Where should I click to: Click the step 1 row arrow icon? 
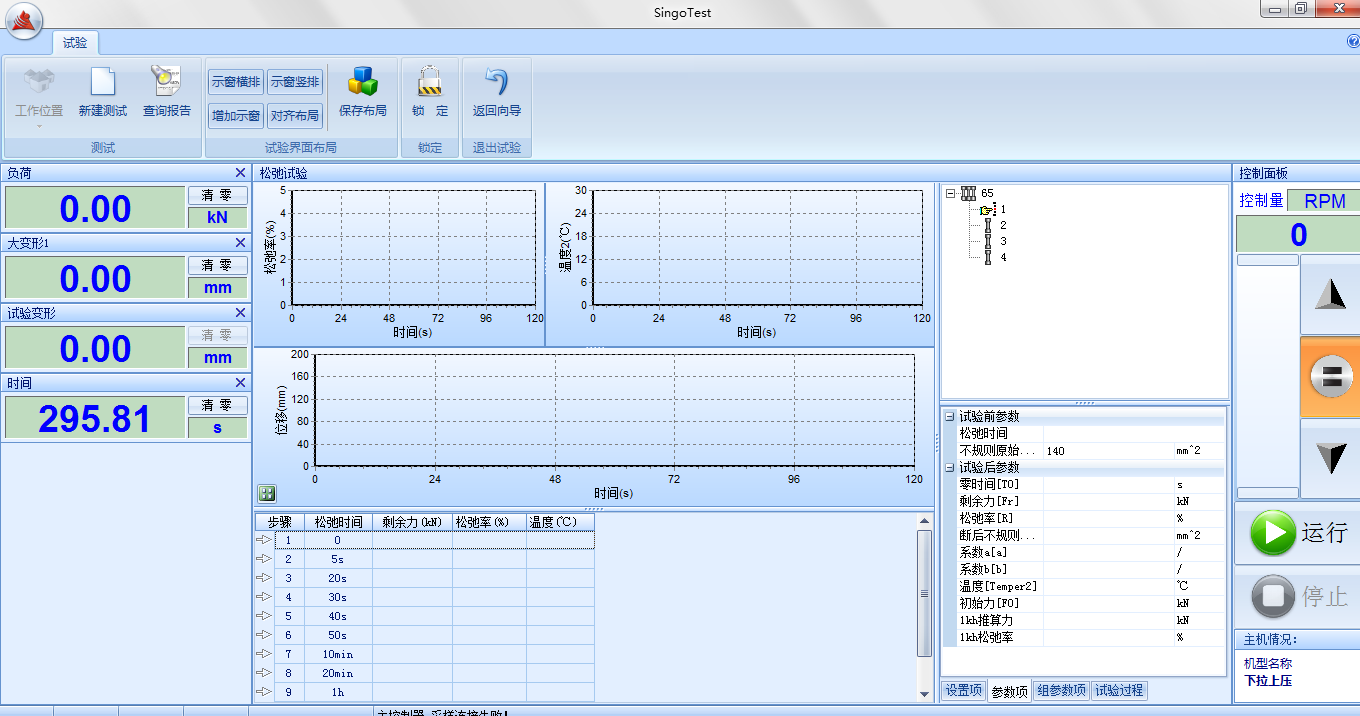(264, 540)
